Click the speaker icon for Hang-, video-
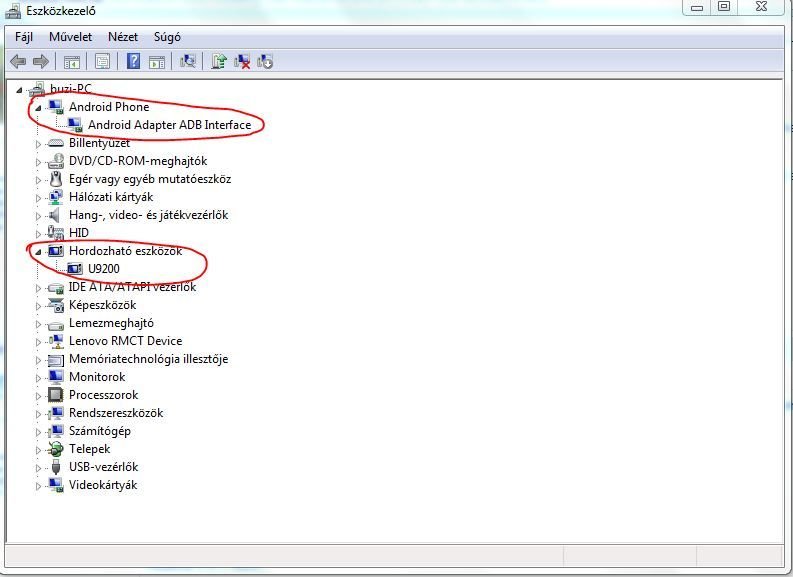 click(55, 215)
